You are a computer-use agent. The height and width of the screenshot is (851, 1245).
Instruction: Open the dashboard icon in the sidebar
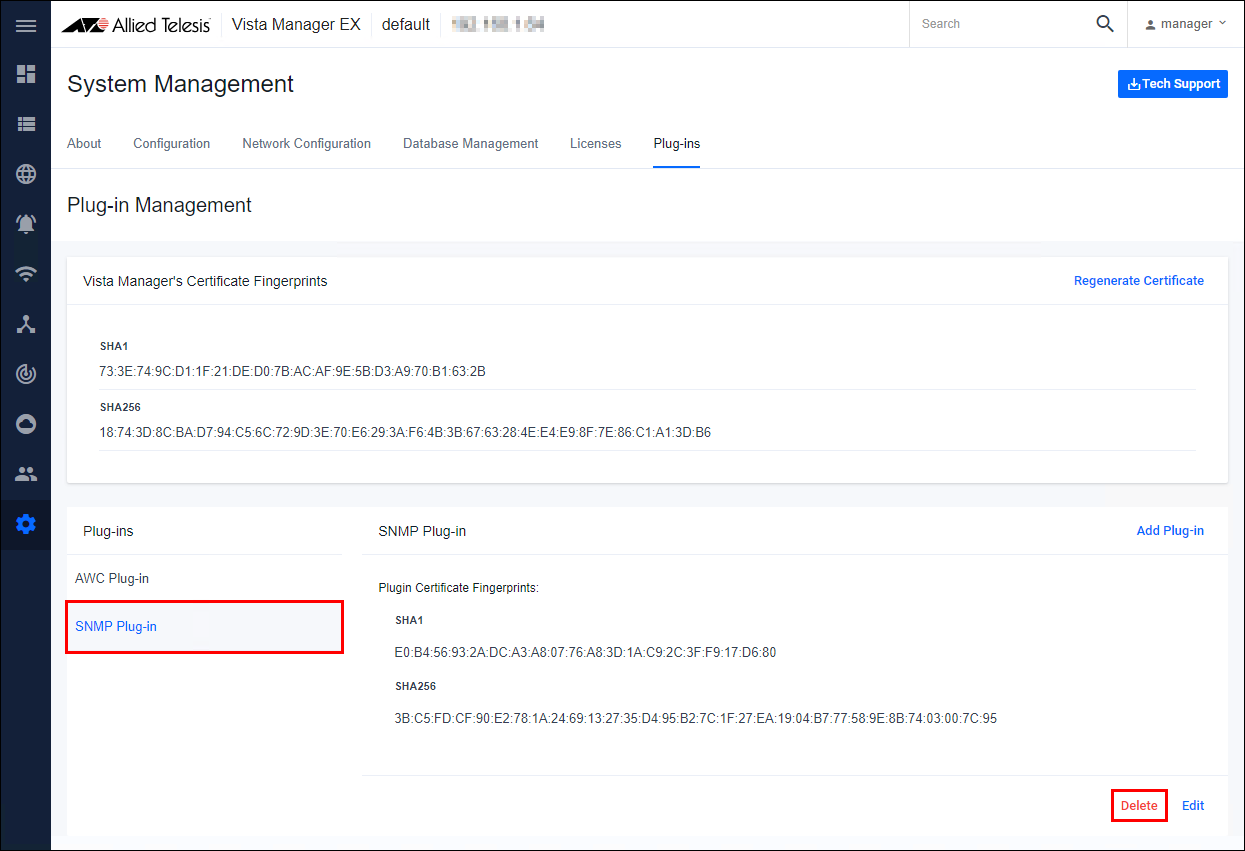pos(26,74)
